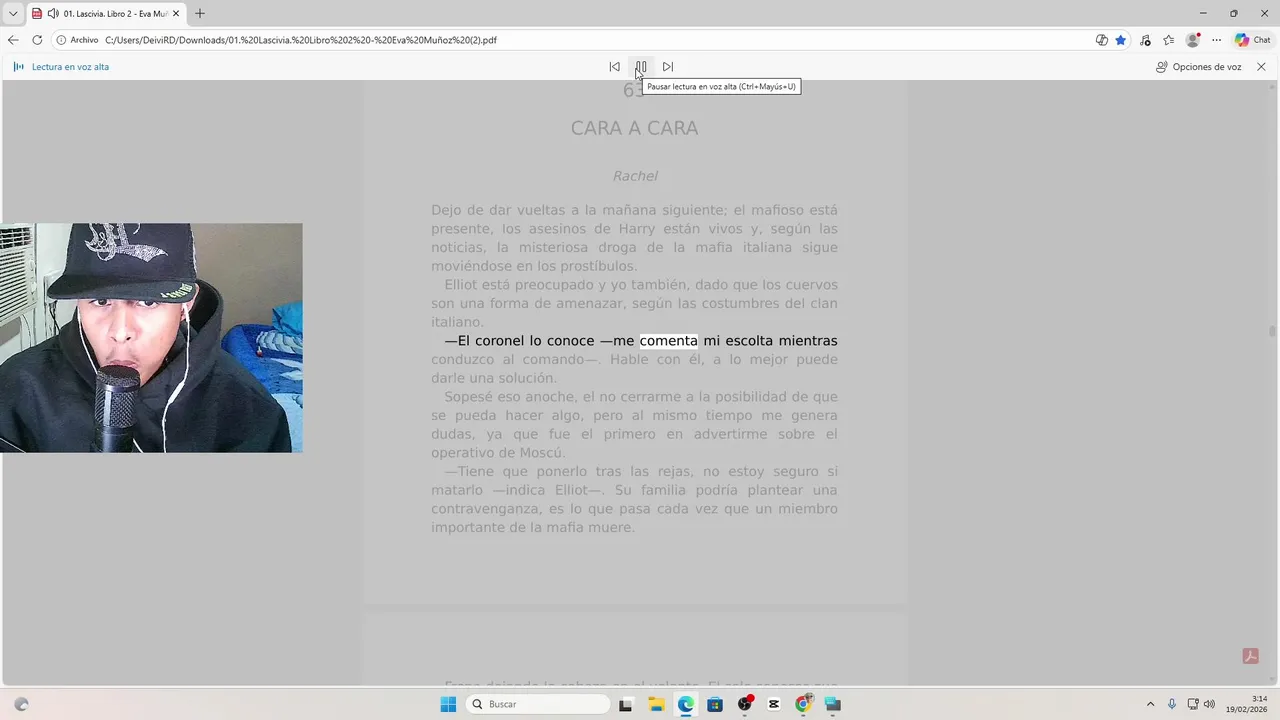Click the Lectura en voz alta label
Image resolution: width=1280 pixels, height=720 pixels.
(70, 67)
